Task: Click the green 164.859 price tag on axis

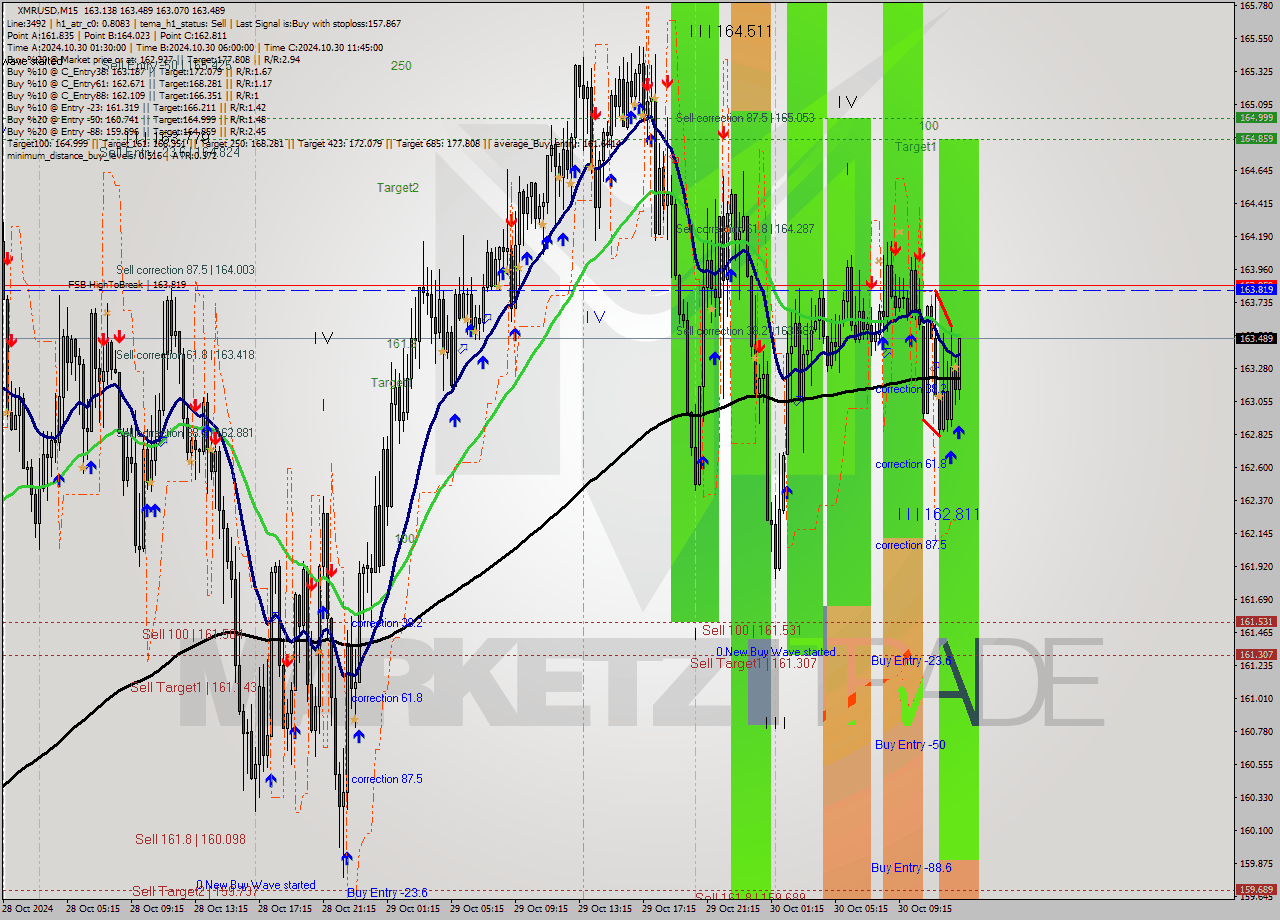Action: 1256,139
